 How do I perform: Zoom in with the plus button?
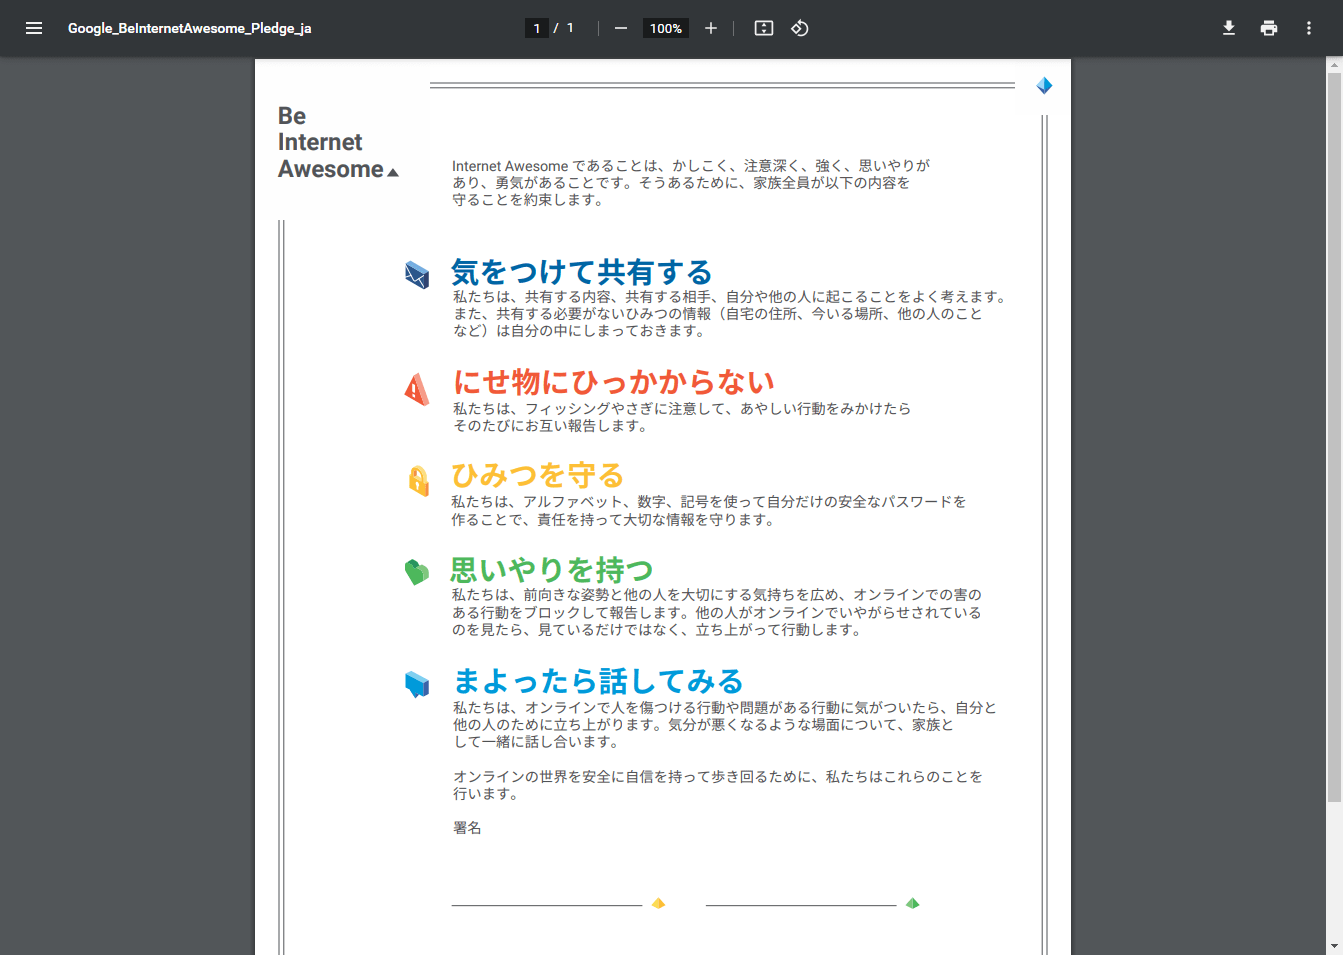[711, 28]
